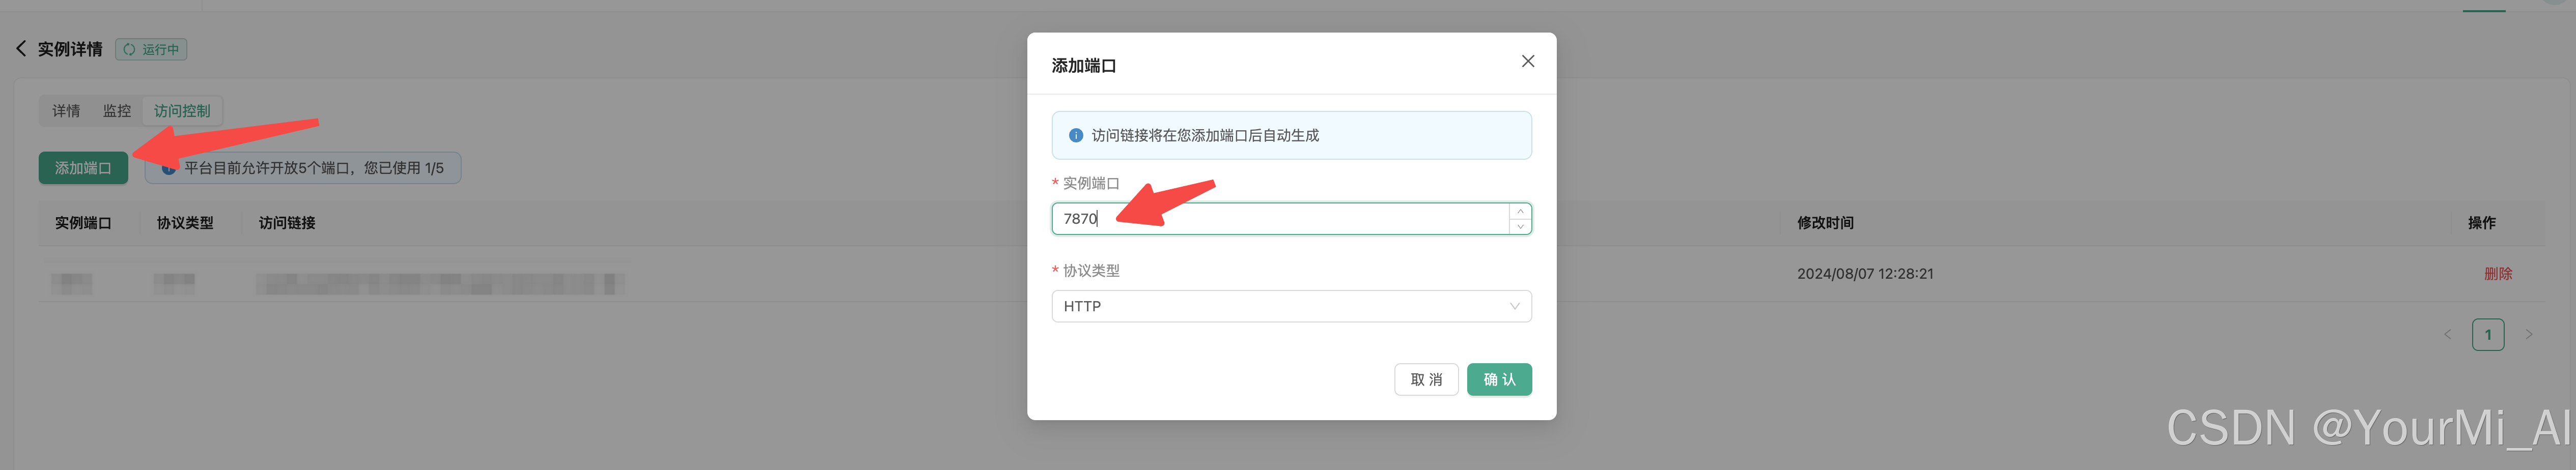This screenshot has width=2576, height=470.
Task: Select page 1 in the pagination
Action: (x=2488, y=334)
